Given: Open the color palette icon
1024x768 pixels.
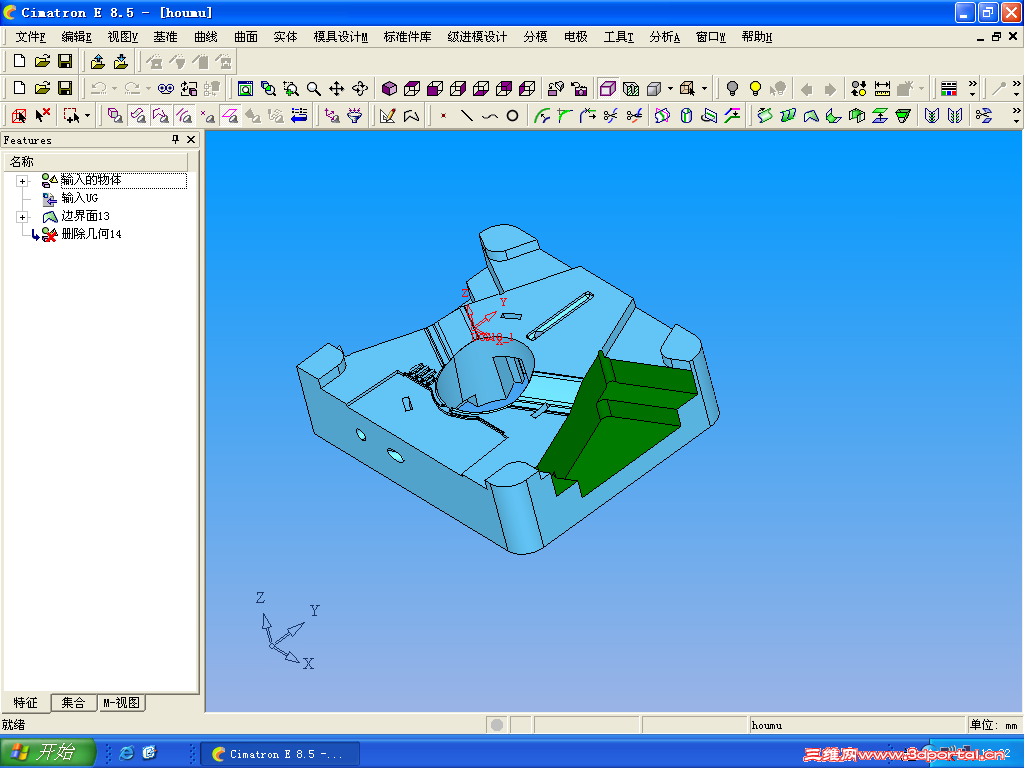Looking at the screenshot, I should (x=948, y=88).
